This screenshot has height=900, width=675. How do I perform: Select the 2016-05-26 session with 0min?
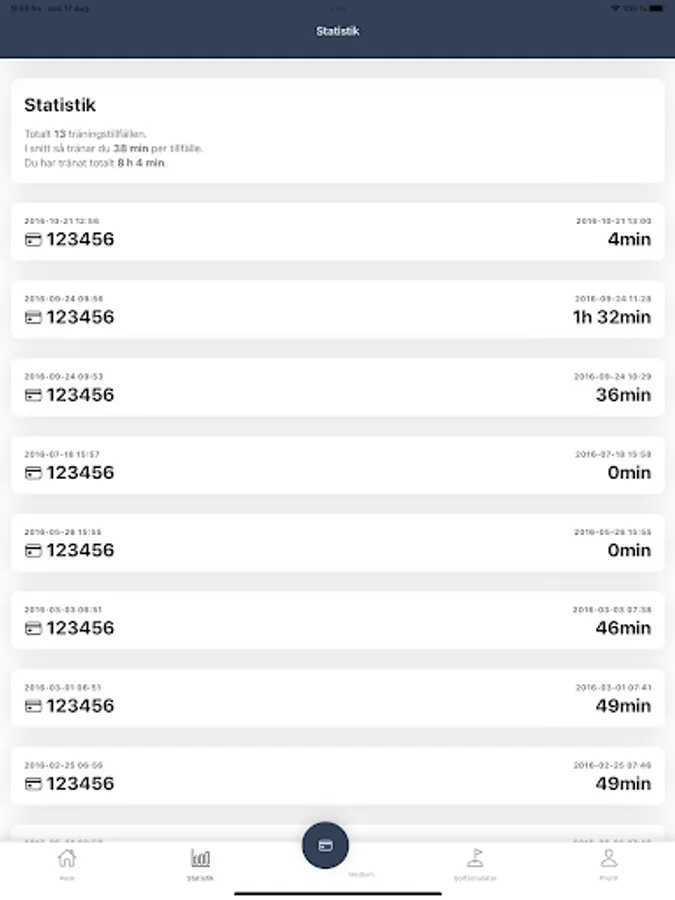337,543
